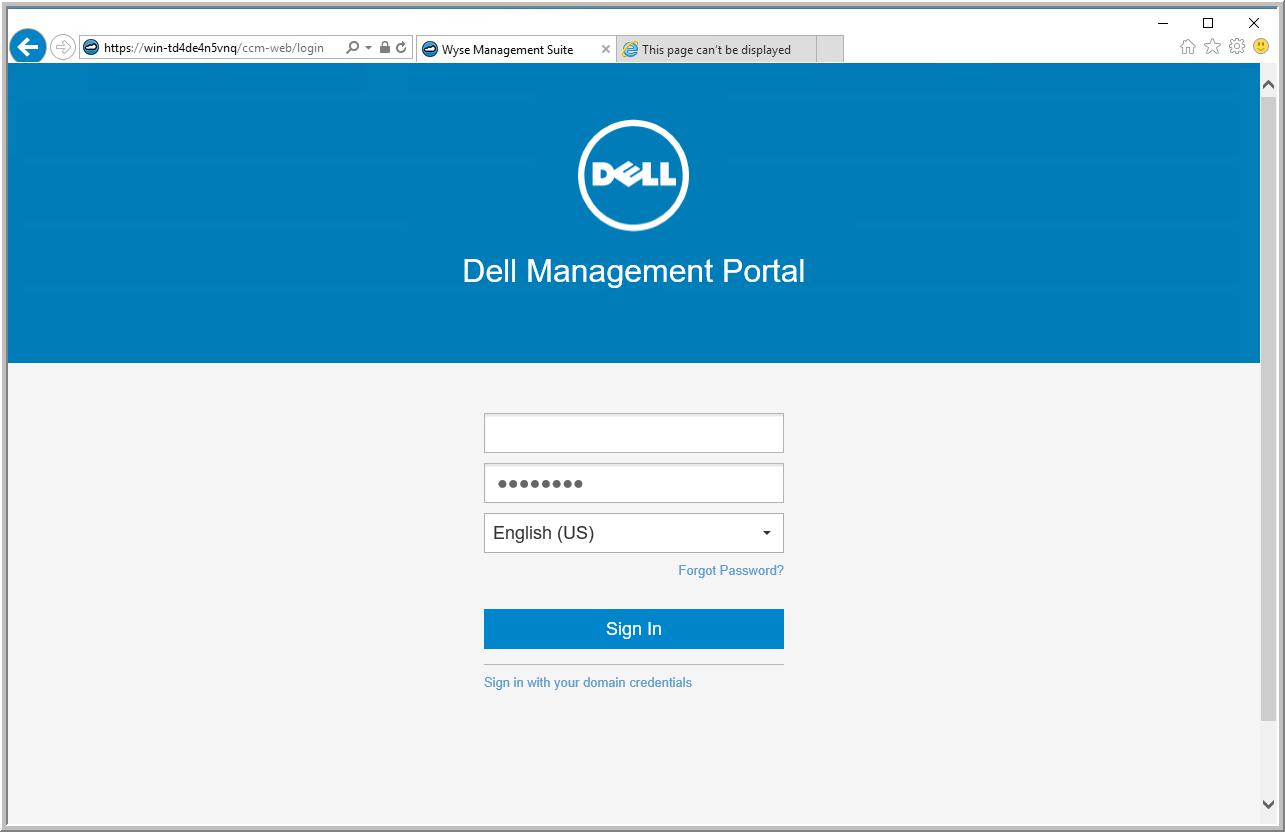Click the Sign In button
The height and width of the screenshot is (832, 1285).
[634, 629]
